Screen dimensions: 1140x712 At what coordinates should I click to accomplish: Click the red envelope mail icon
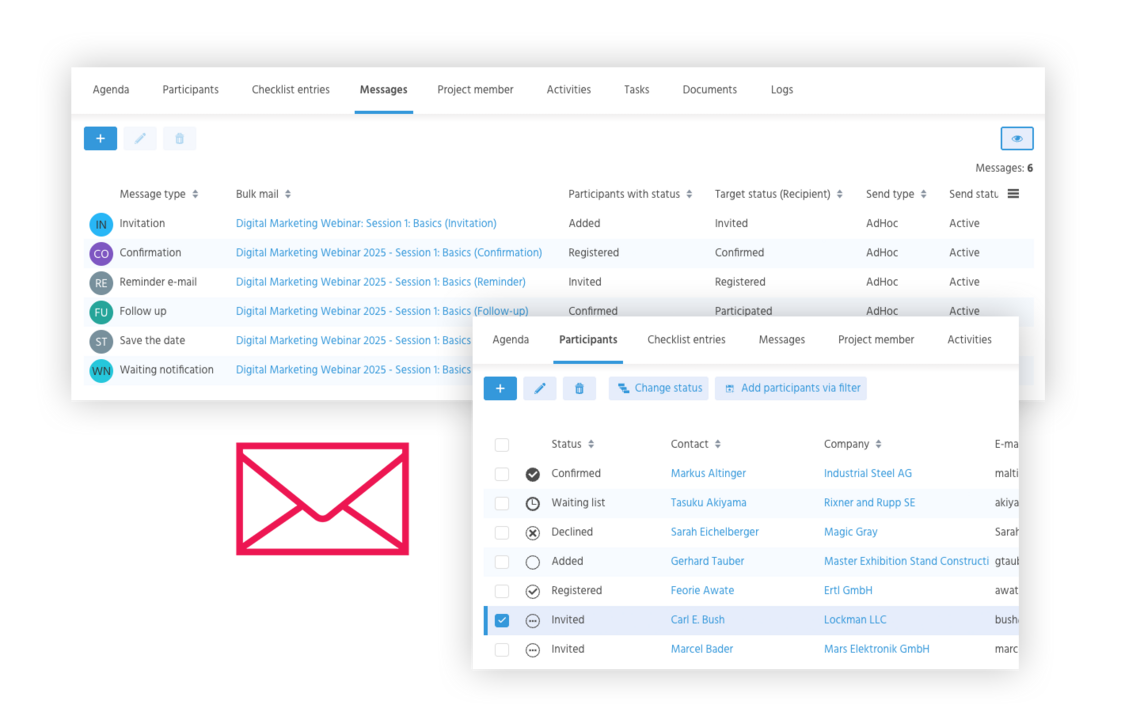coord(322,499)
